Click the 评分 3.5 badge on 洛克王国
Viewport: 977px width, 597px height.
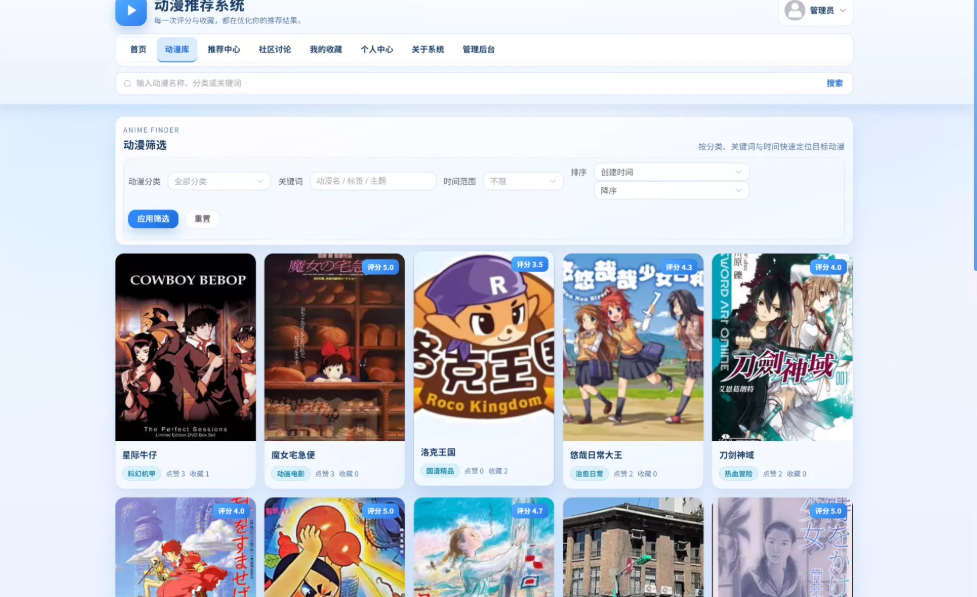pos(529,265)
